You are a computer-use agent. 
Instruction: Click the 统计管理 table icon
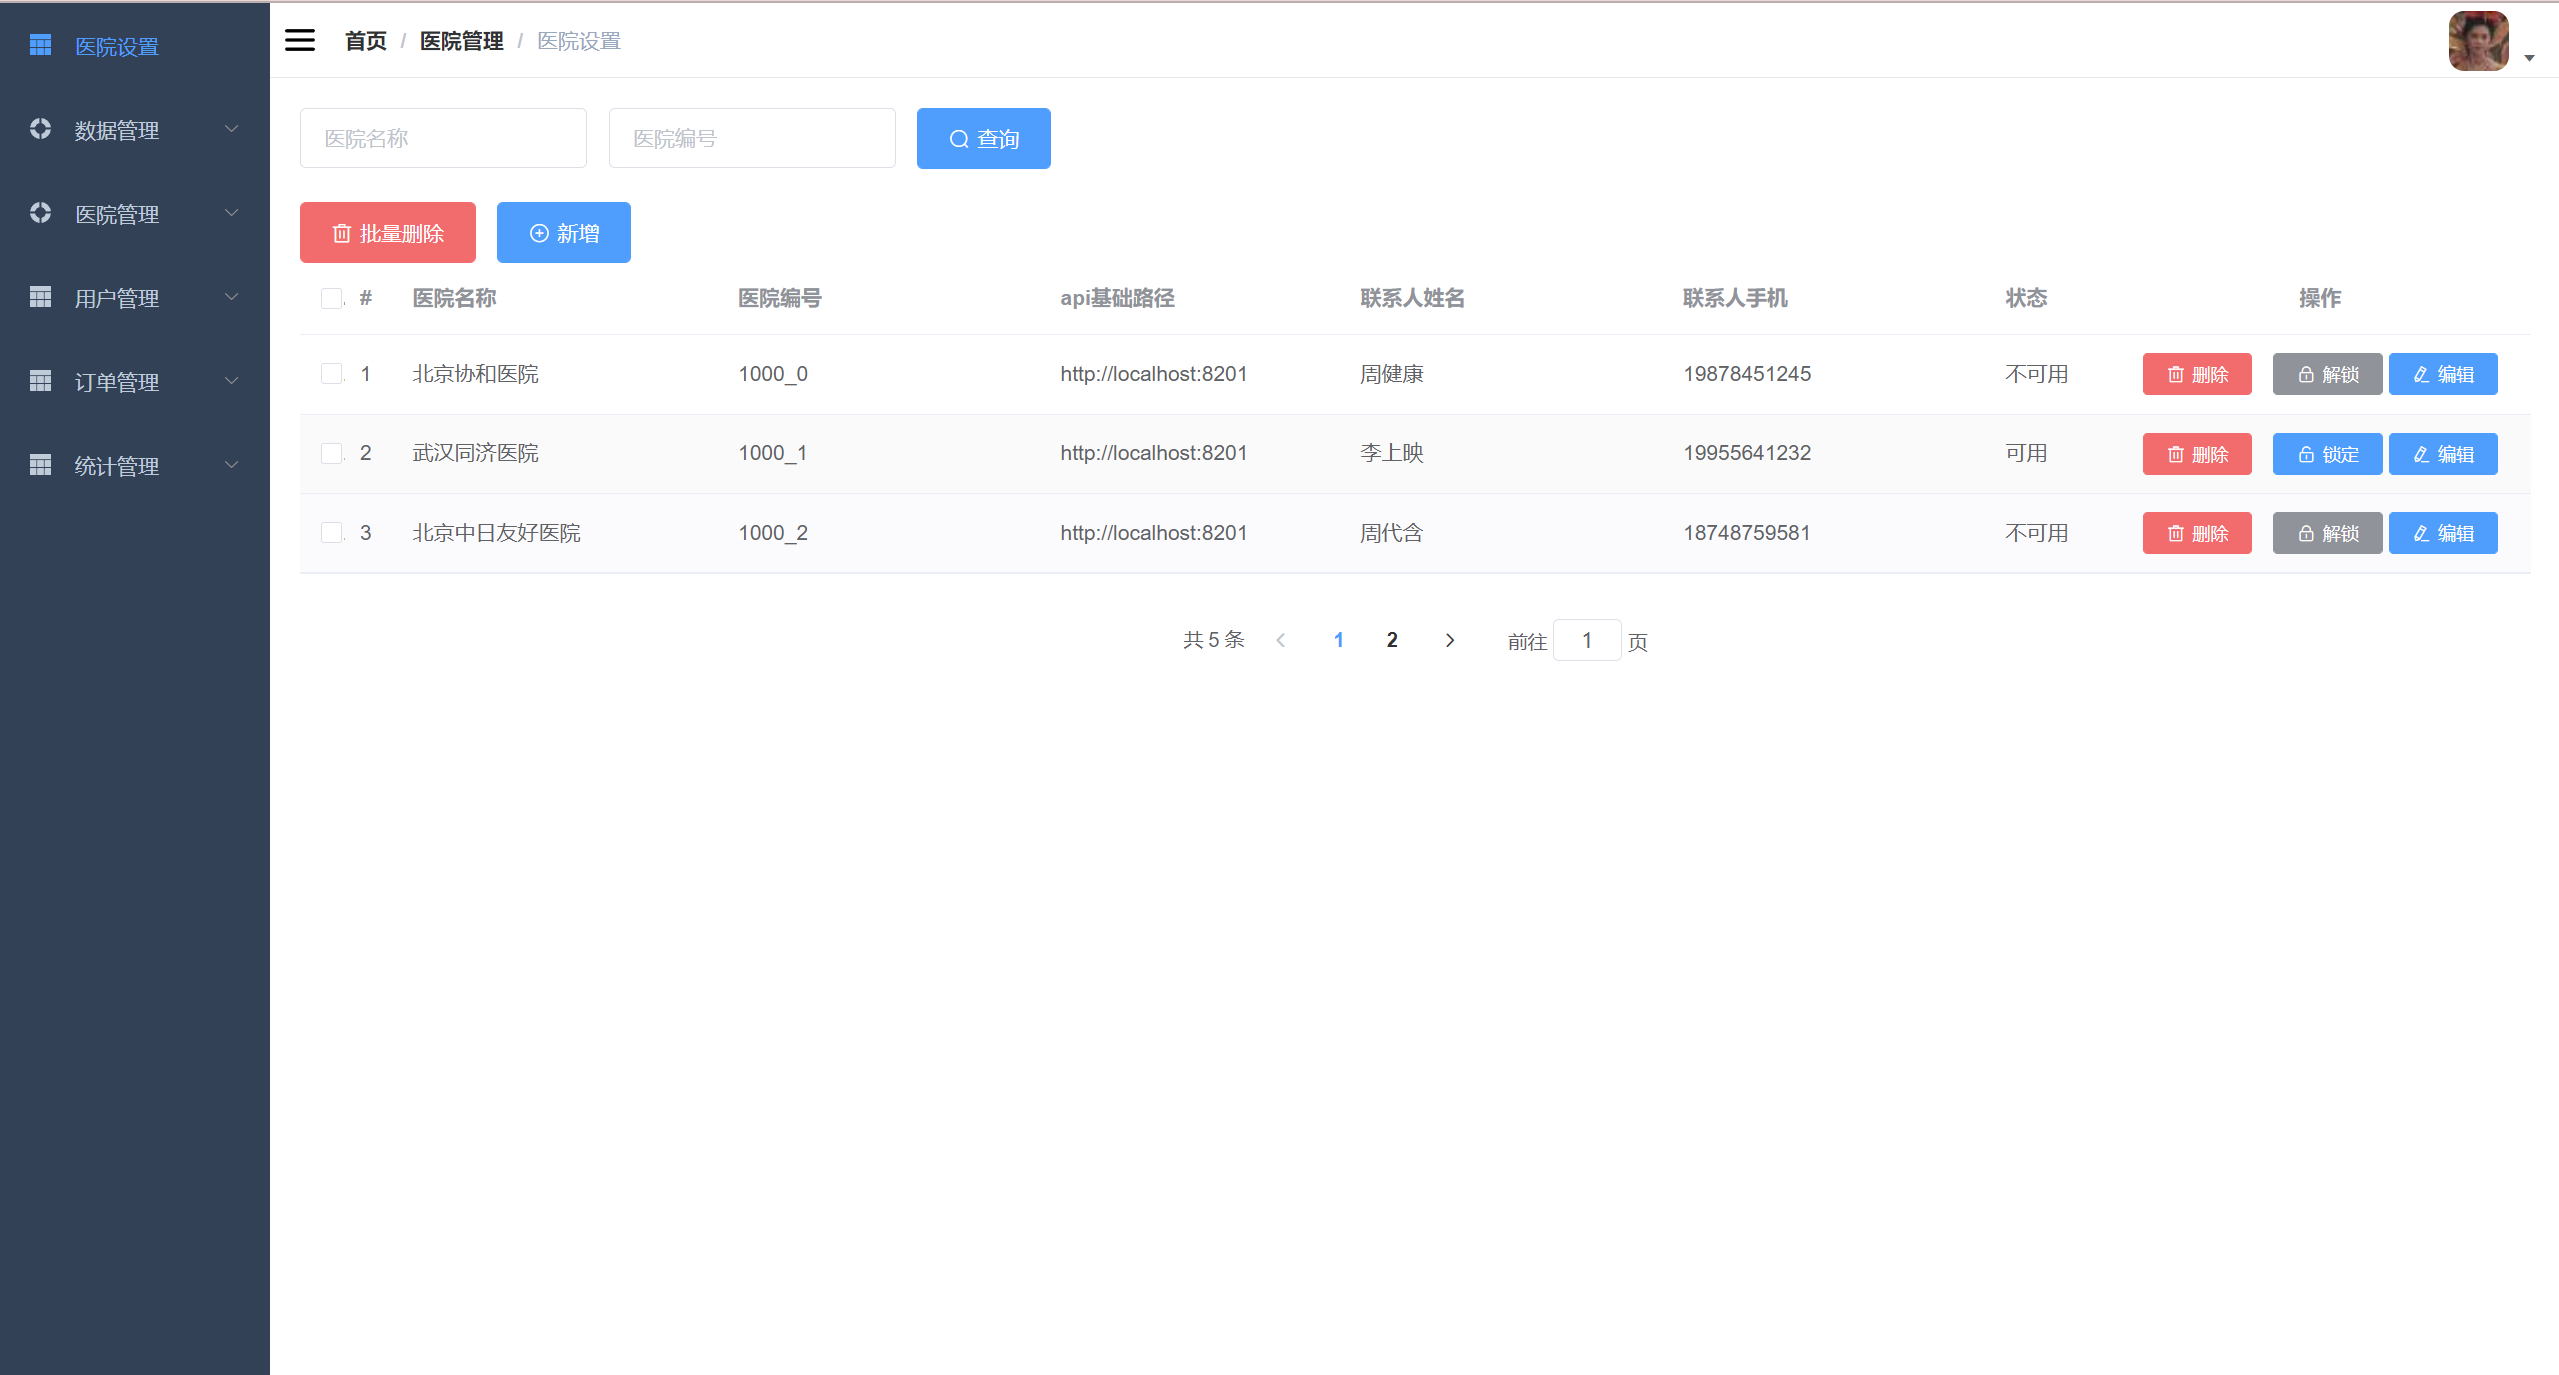coord(40,465)
